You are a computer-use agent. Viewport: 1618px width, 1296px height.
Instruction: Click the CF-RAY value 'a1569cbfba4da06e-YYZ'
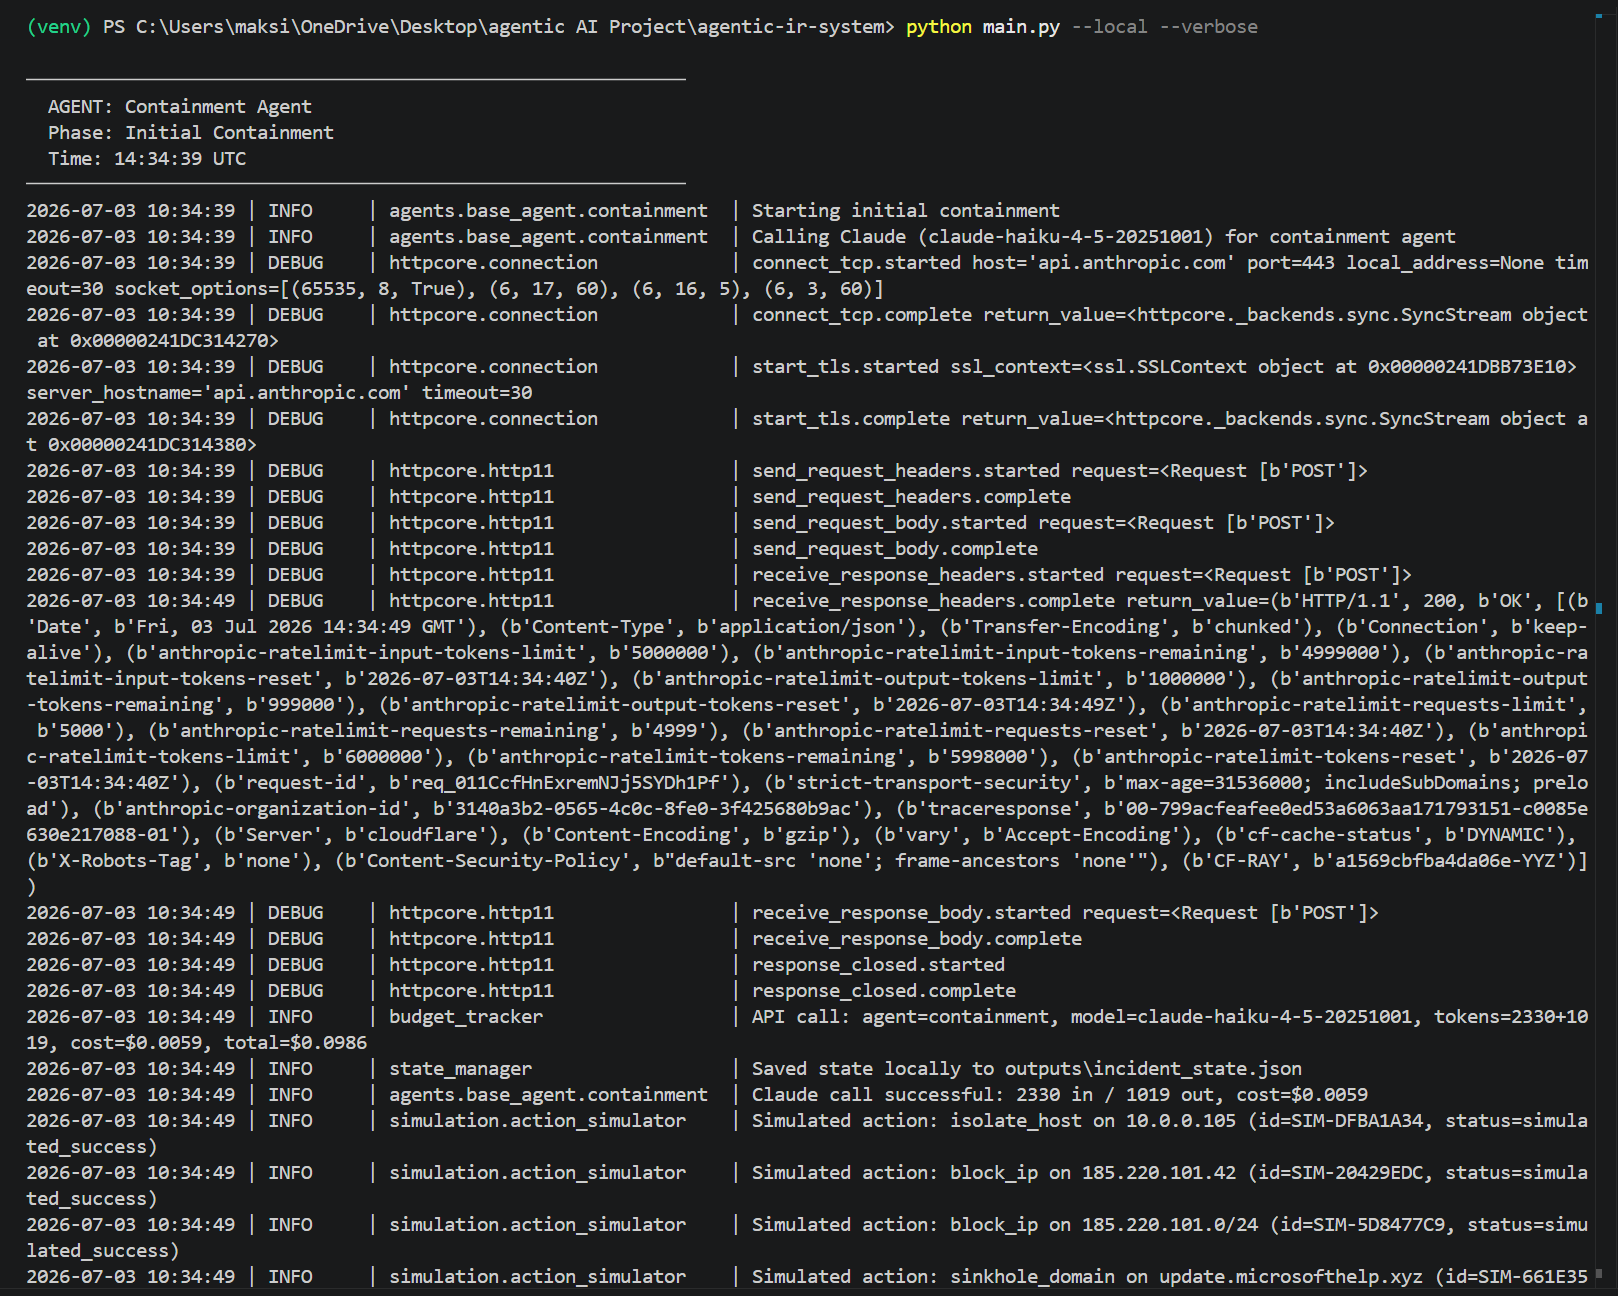click(1445, 861)
